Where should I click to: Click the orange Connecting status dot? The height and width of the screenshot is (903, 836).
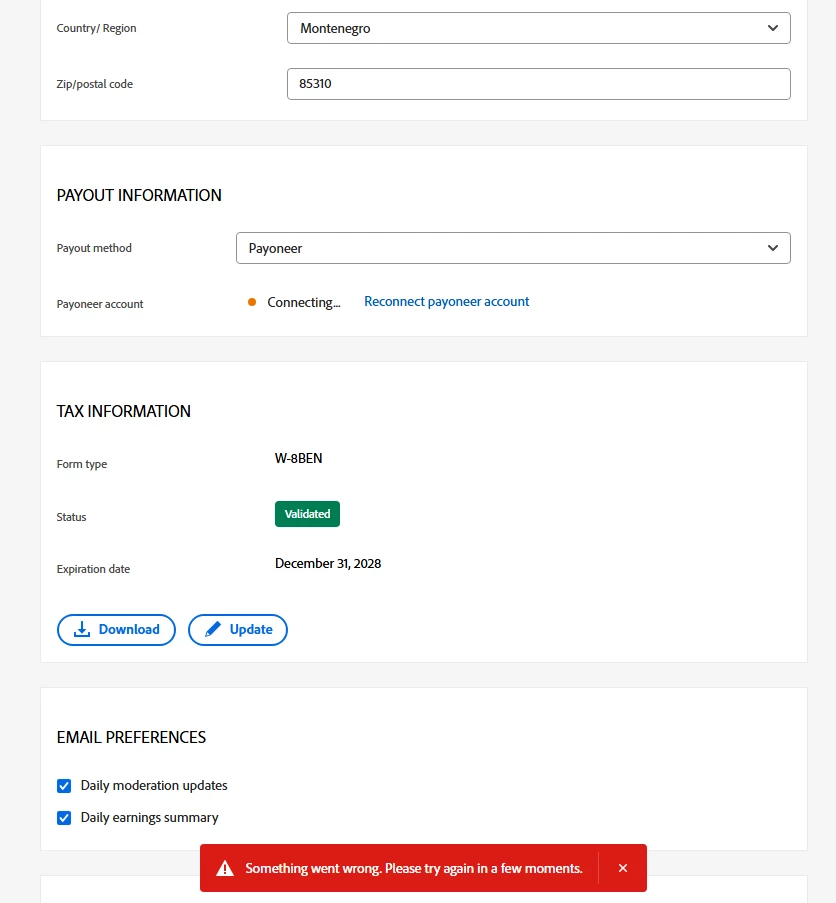coord(252,302)
